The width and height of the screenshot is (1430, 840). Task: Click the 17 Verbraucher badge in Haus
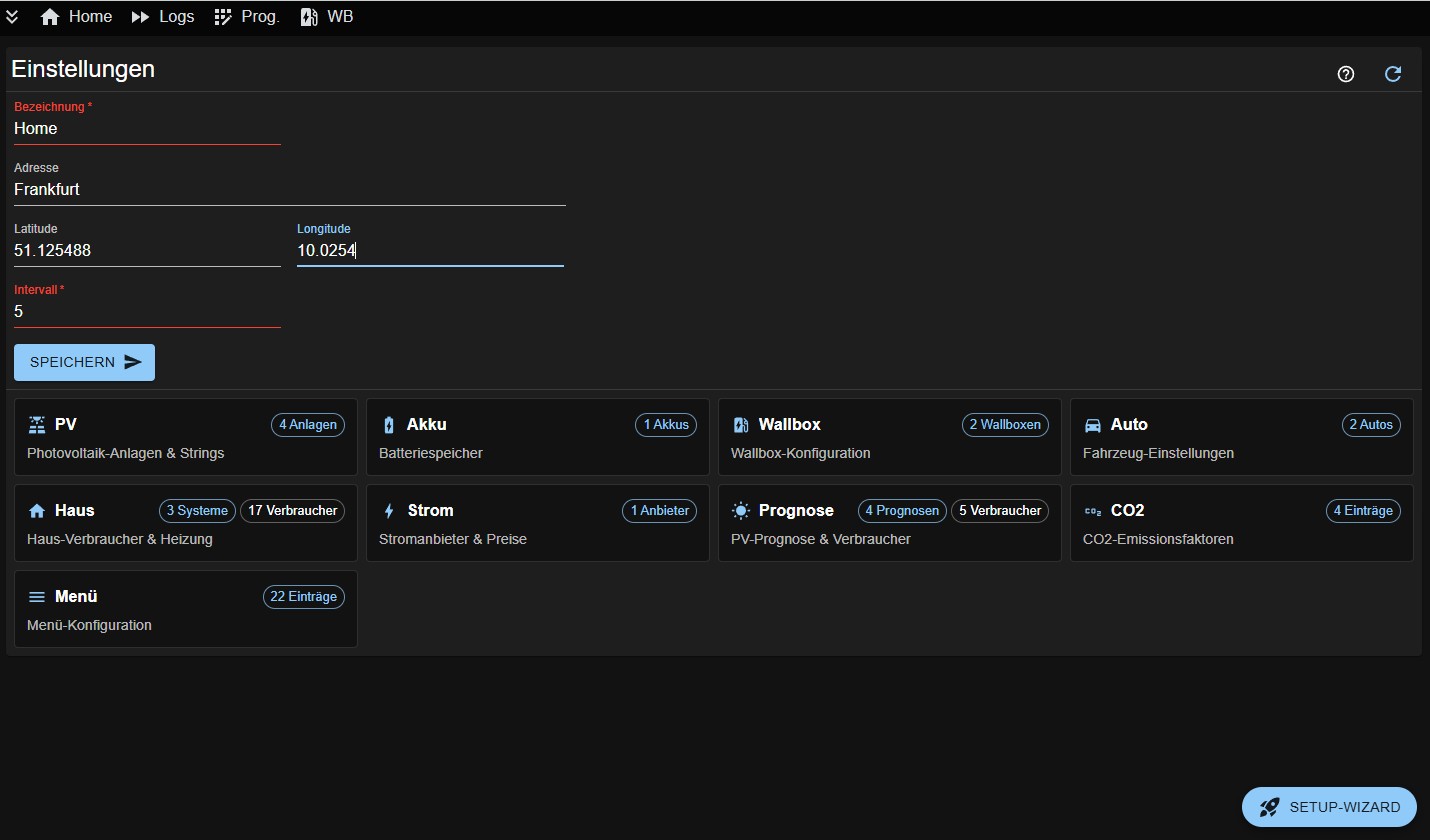292,511
